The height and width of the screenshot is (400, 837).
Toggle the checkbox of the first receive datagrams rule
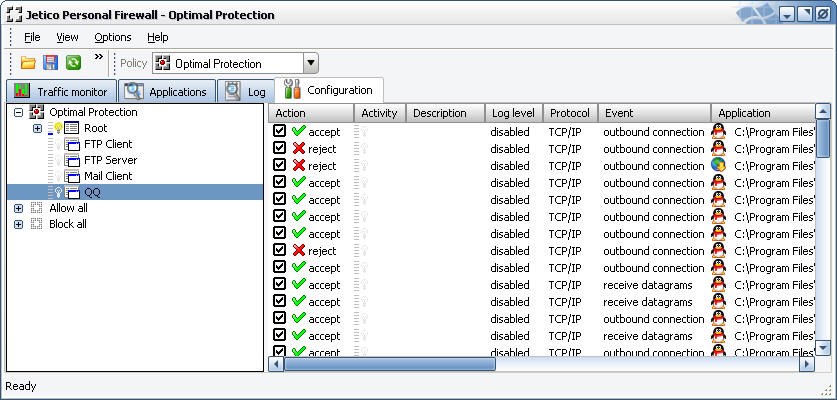tap(279, 284)
